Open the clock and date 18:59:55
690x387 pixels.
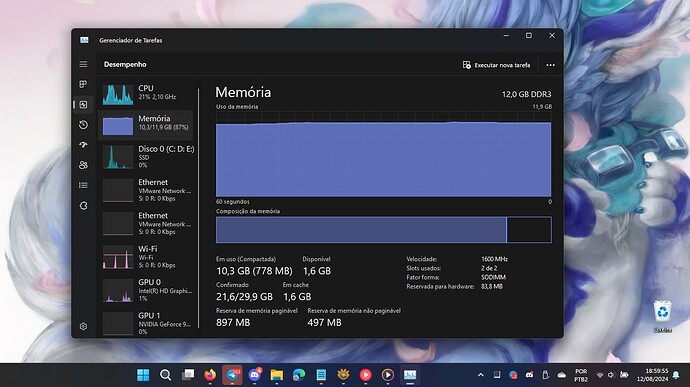click(652, 375)
